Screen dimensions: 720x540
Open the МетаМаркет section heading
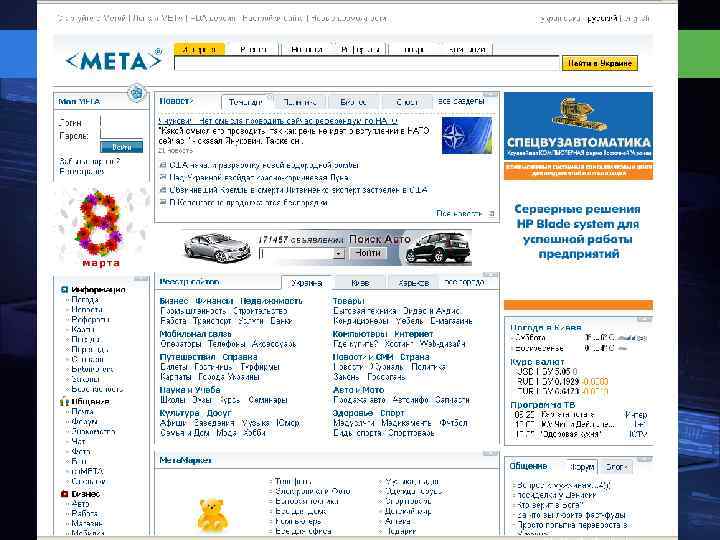186,460
